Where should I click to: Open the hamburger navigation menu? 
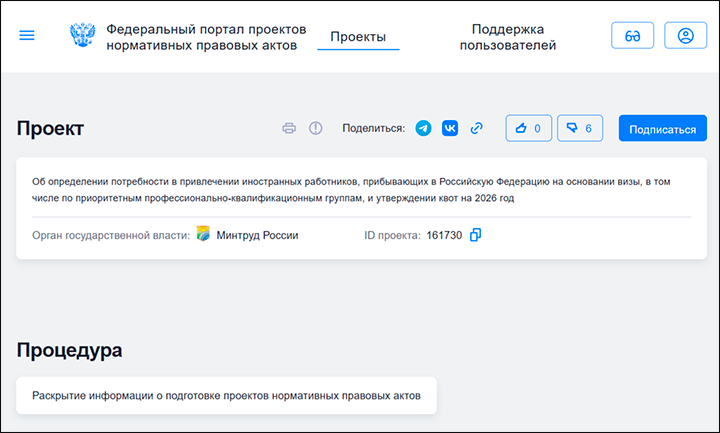click(x=27, y=36)
